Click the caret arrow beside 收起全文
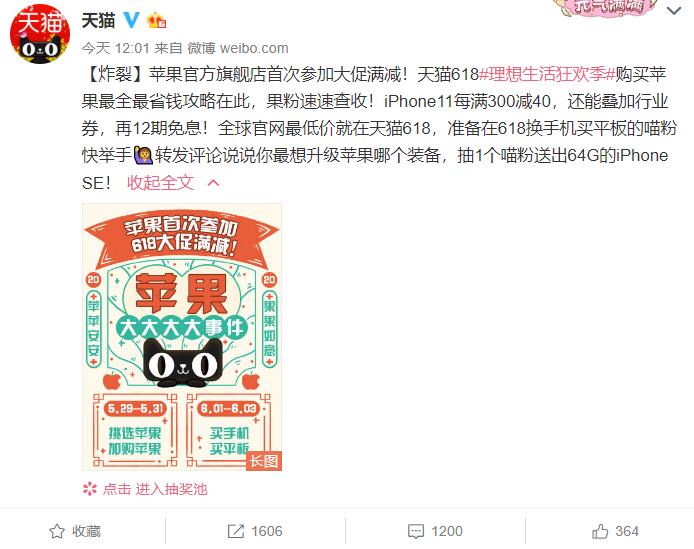 213,182
